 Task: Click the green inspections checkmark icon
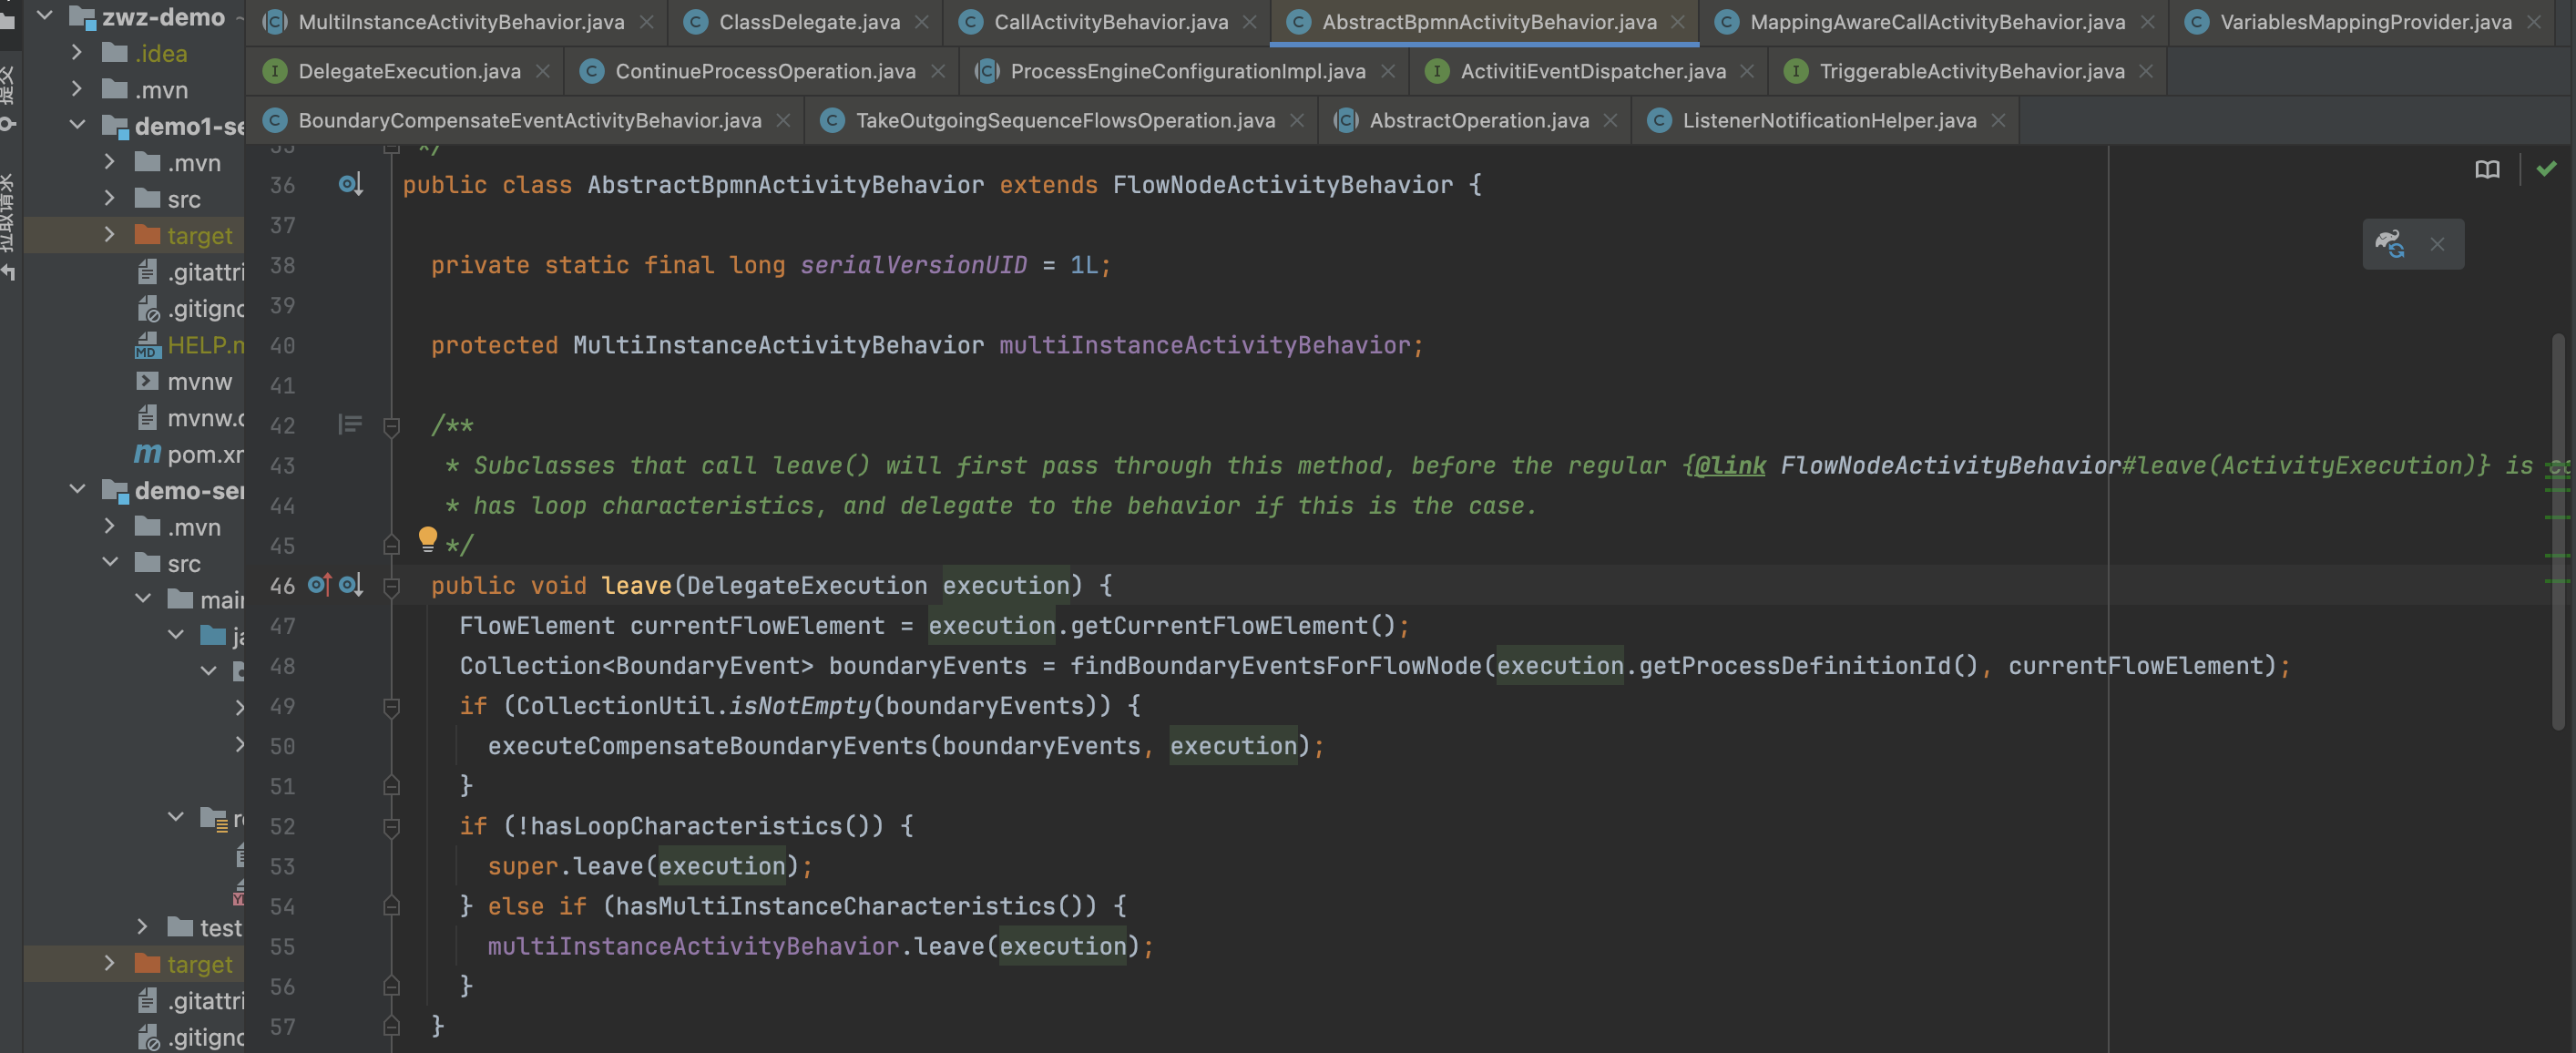tap(2546, 168)
